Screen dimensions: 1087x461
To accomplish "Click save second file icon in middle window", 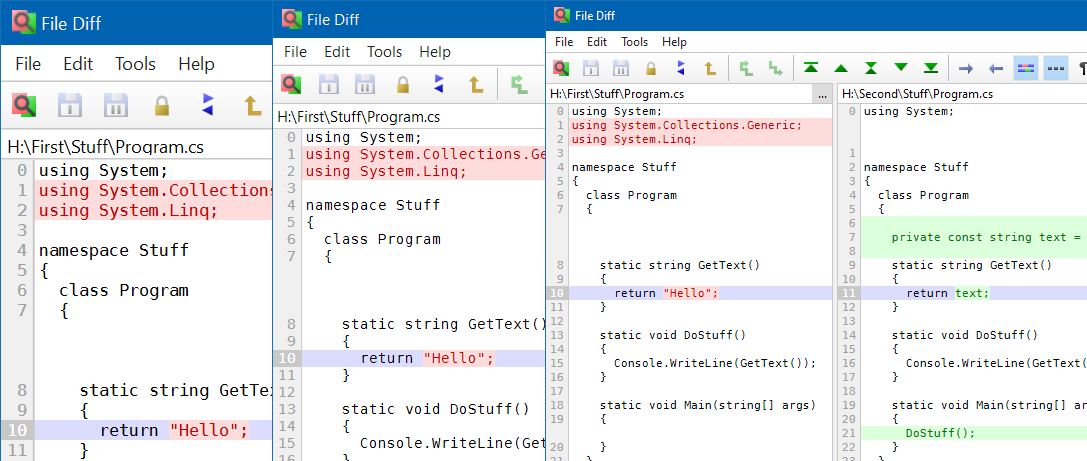I will [x=365, y=85].
